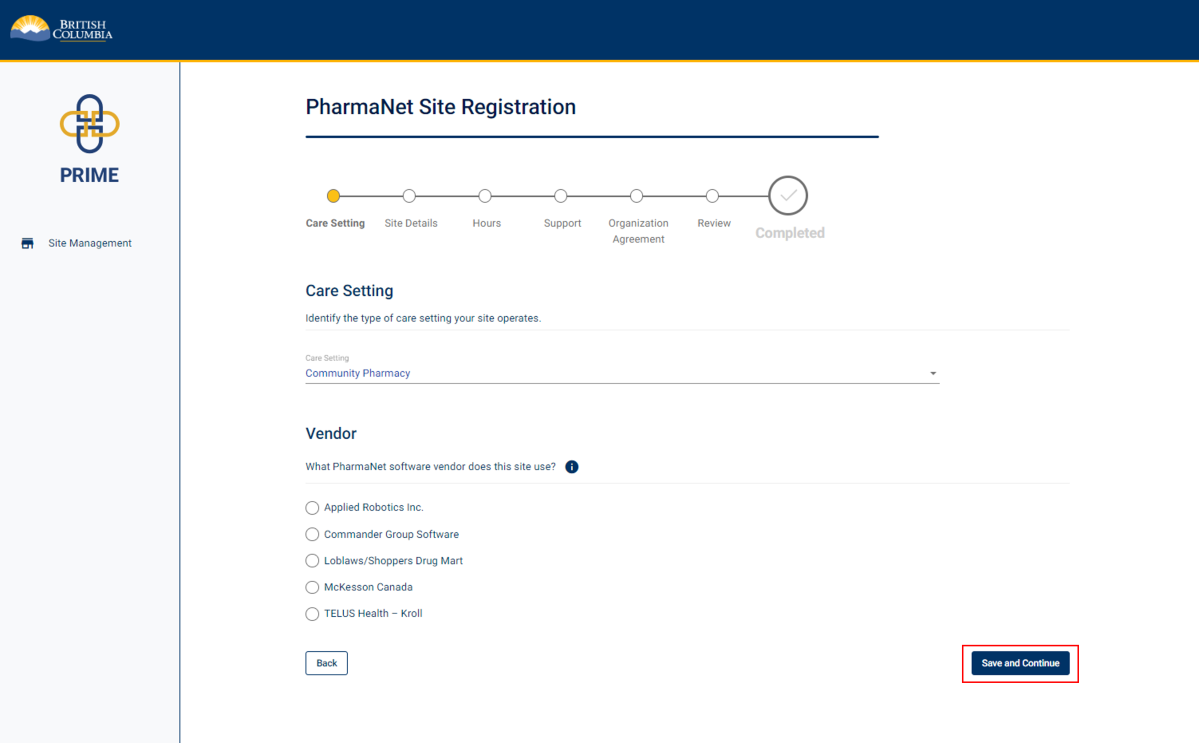1199x743 pixels.
Task: Go to the Site Details step
Action: tap(409, 196)
